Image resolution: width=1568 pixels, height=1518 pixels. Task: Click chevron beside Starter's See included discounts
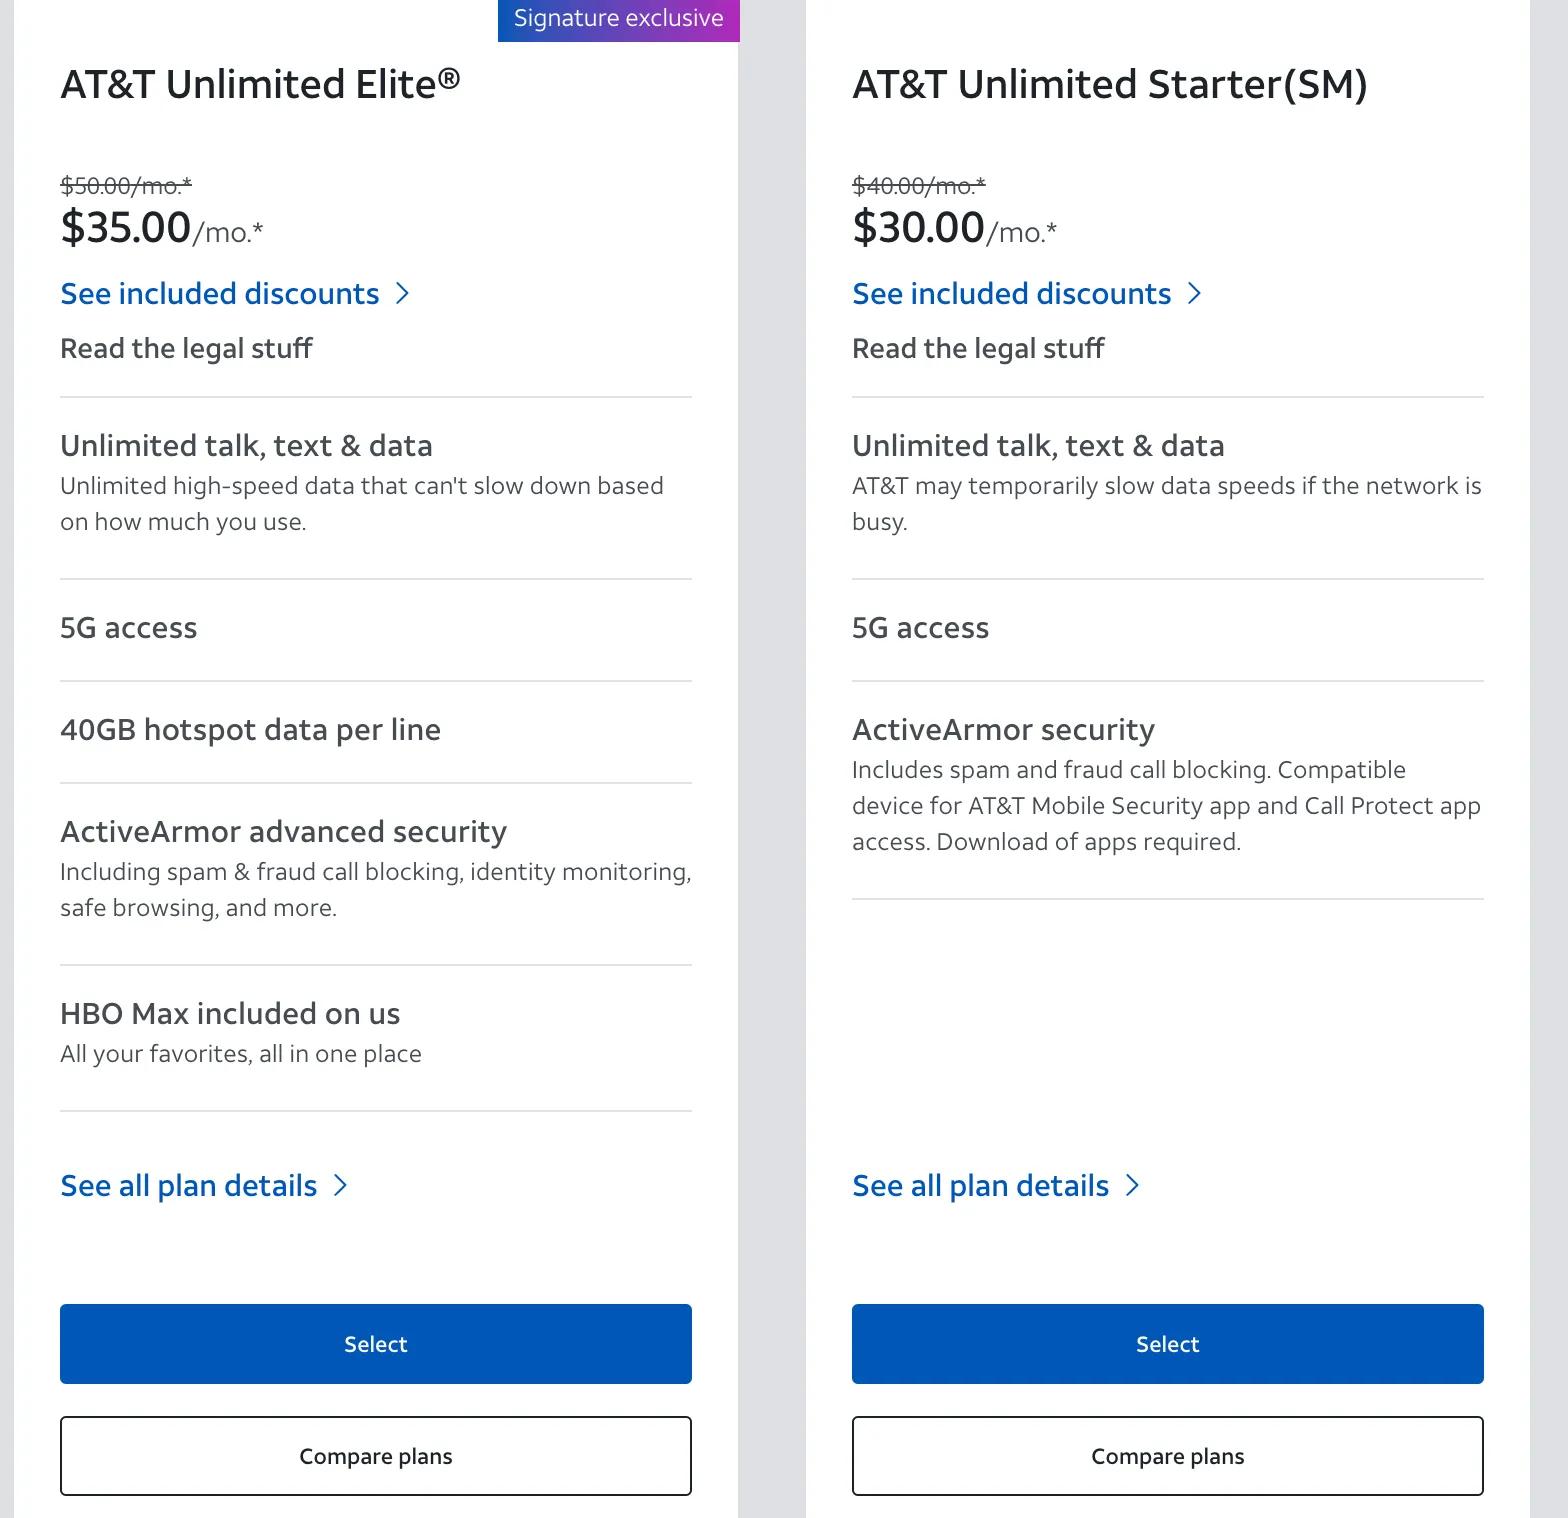[x=1194, y=294]
